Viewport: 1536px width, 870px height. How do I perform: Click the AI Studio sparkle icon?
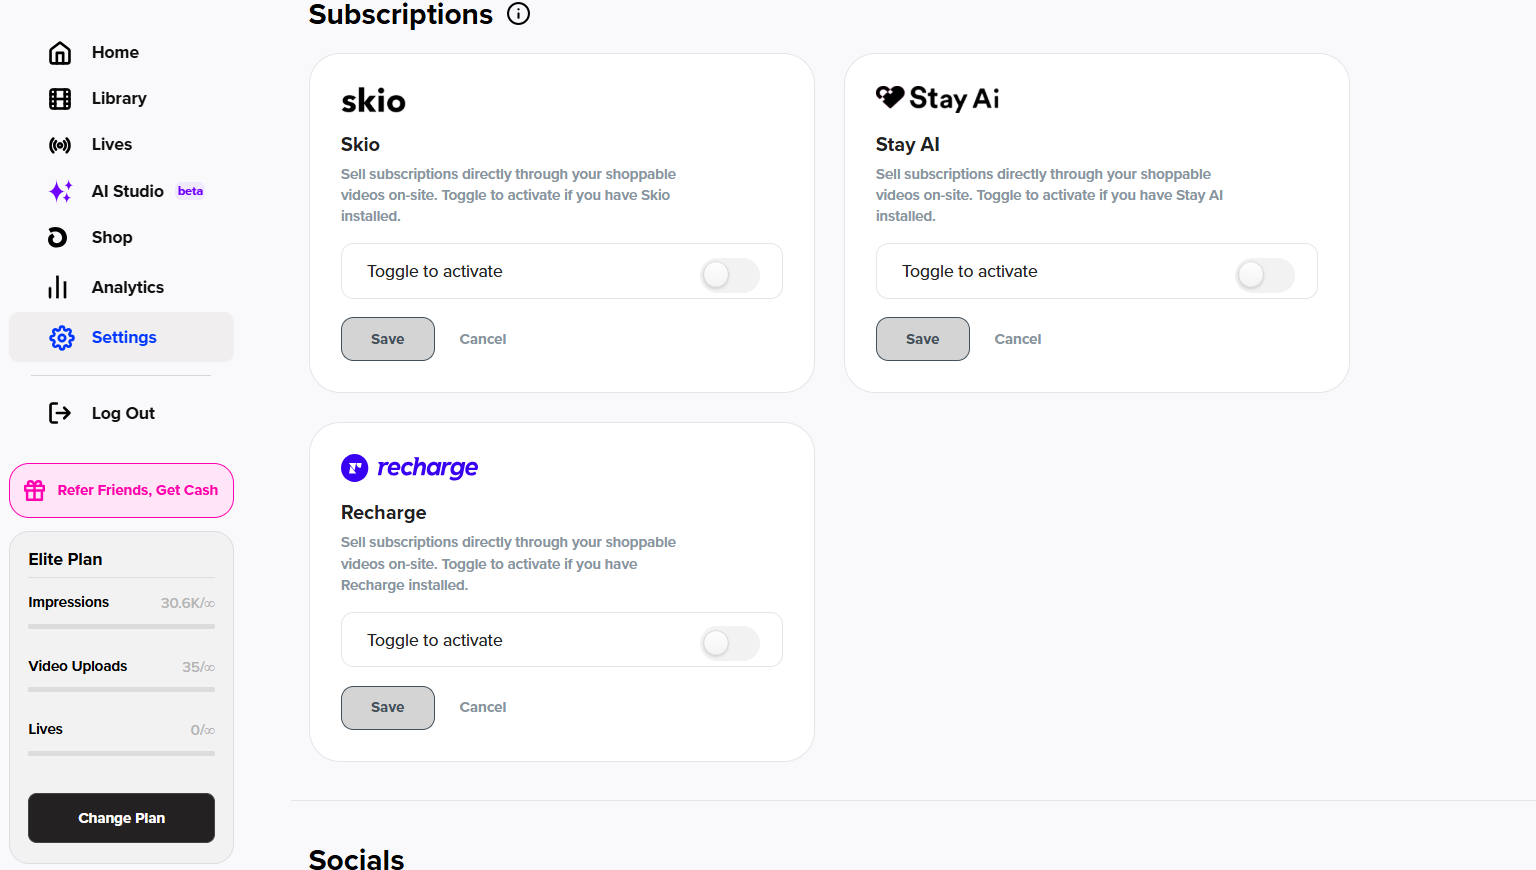coord(60,191)
